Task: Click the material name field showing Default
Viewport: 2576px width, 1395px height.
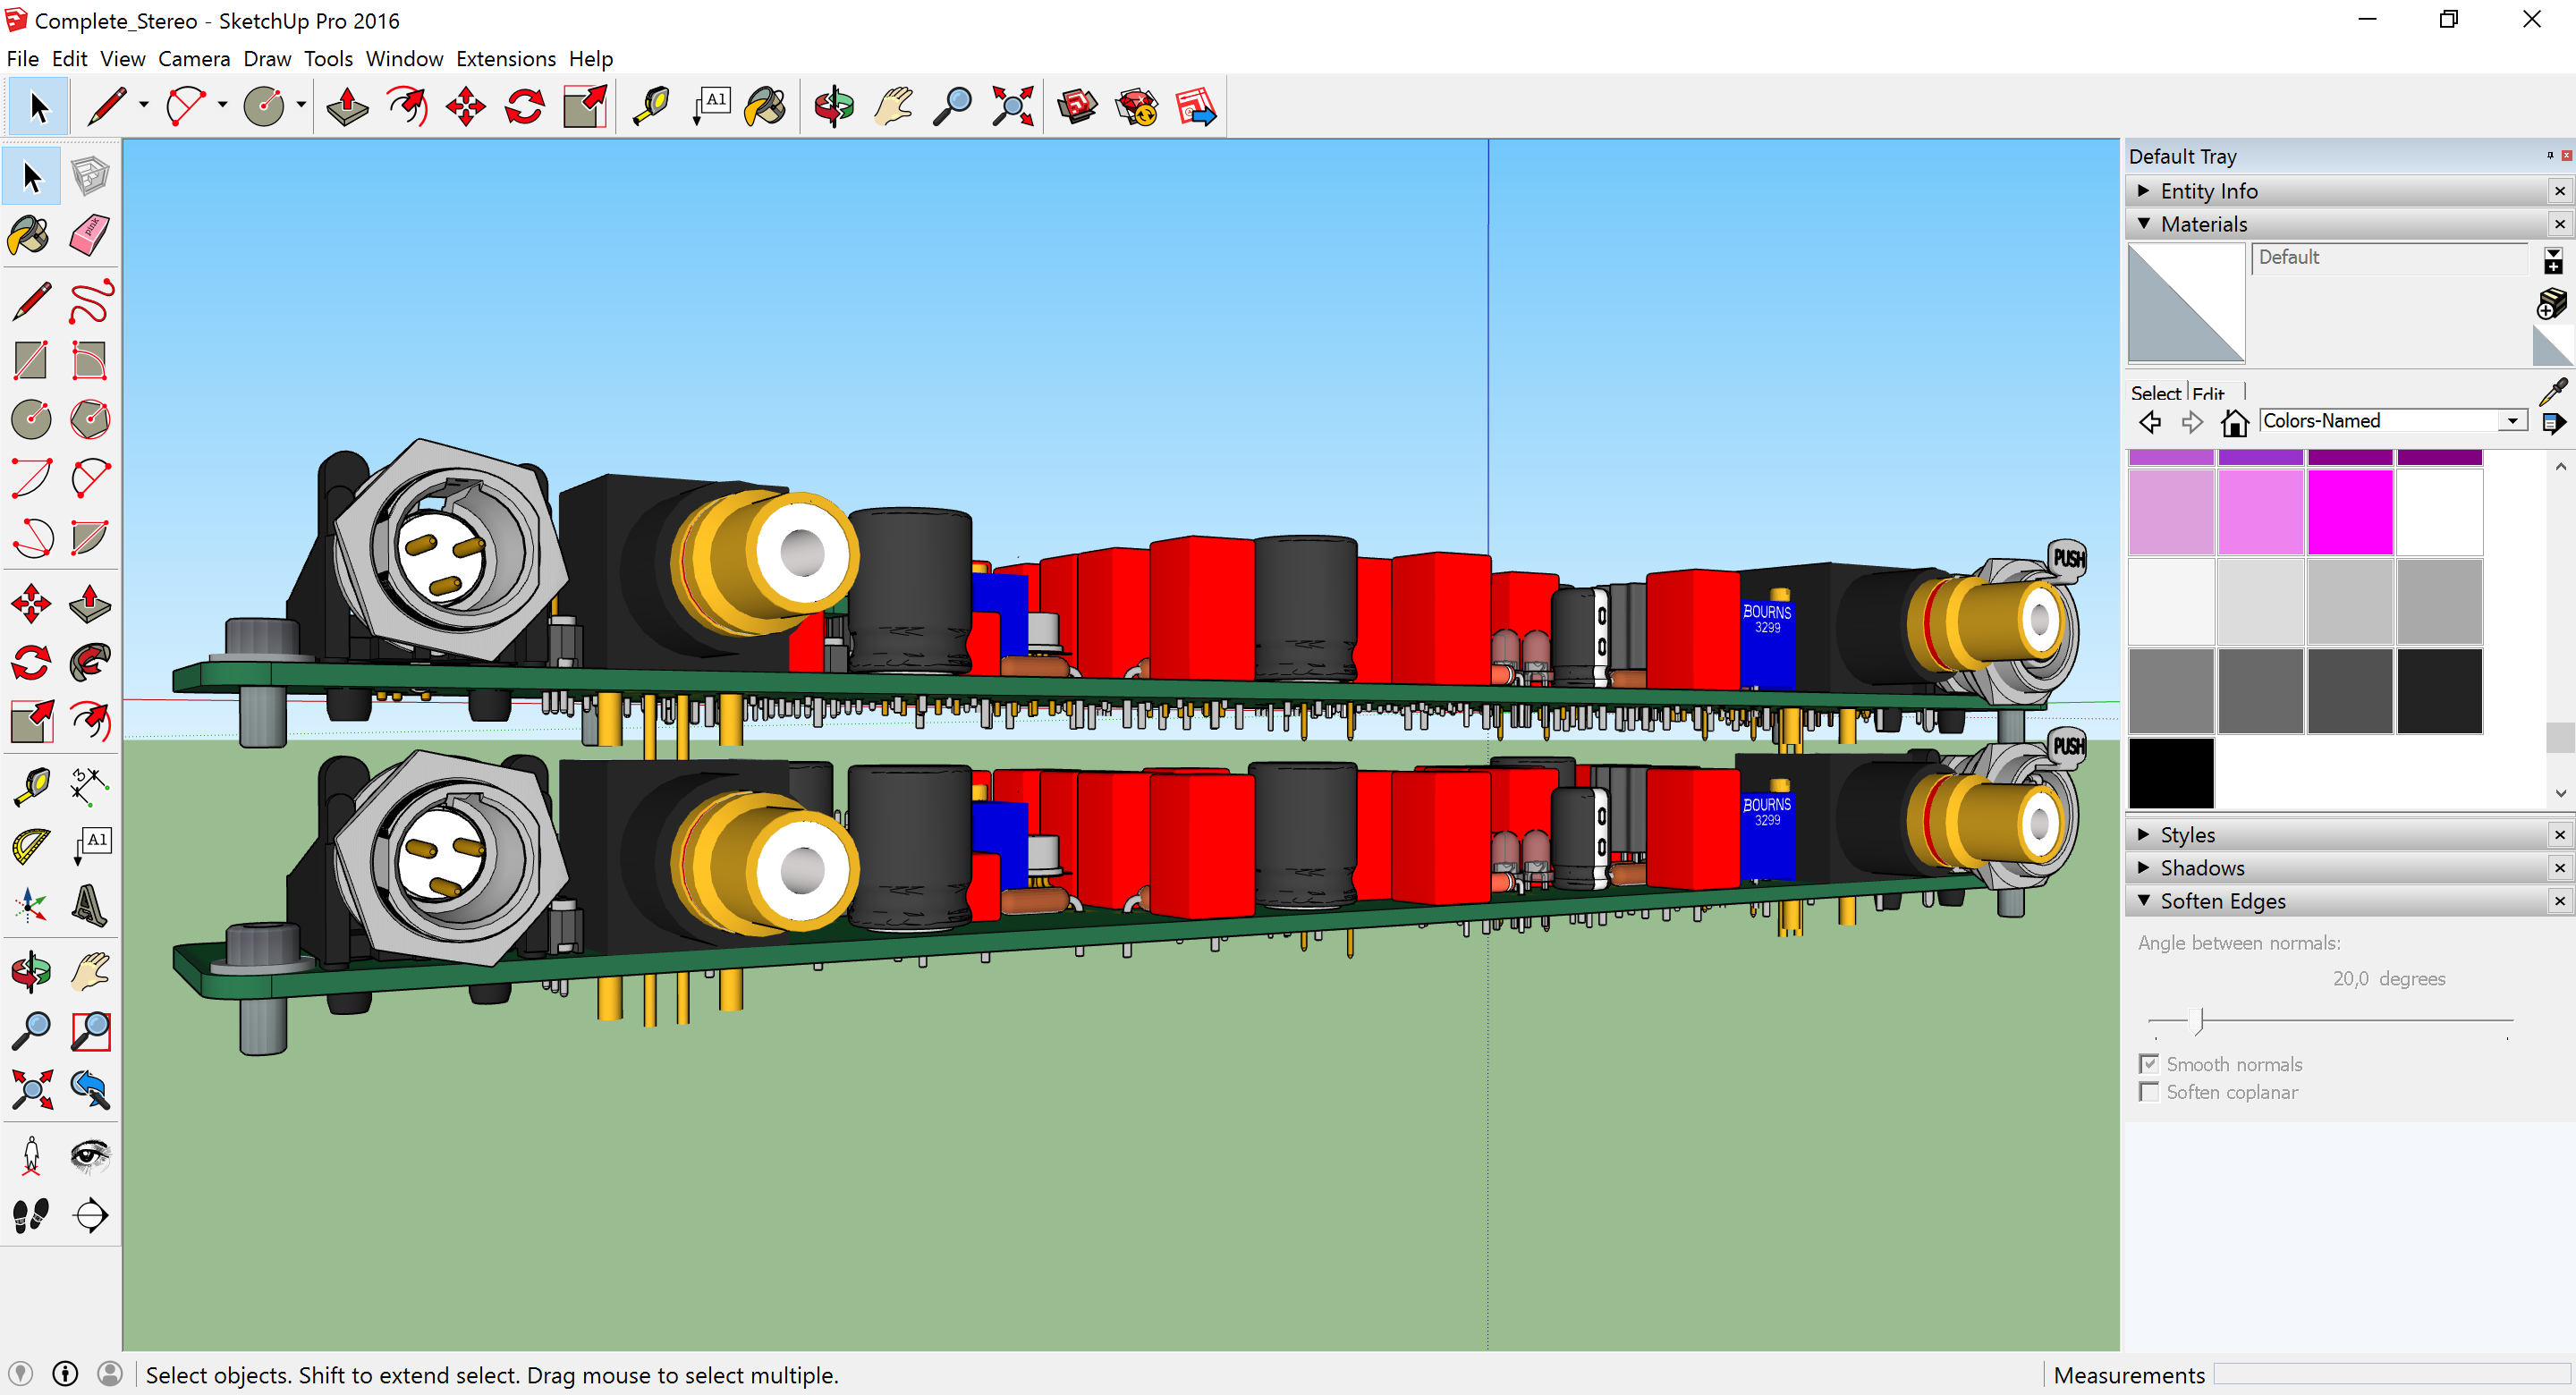Action: [x=2391, y=258]
